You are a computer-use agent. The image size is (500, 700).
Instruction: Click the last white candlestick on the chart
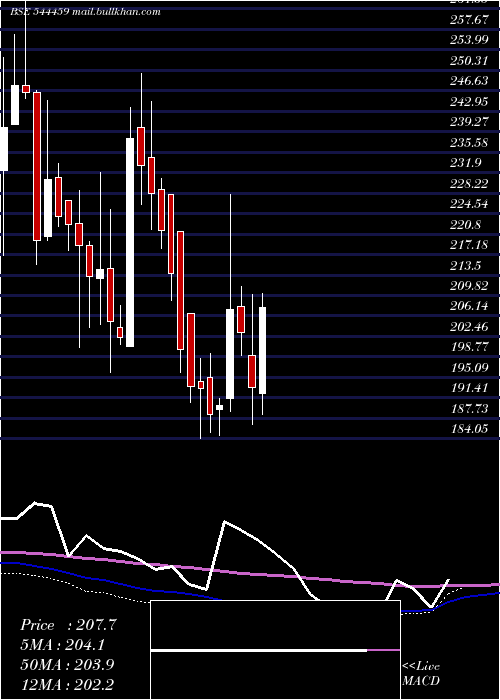coord(262,350)
